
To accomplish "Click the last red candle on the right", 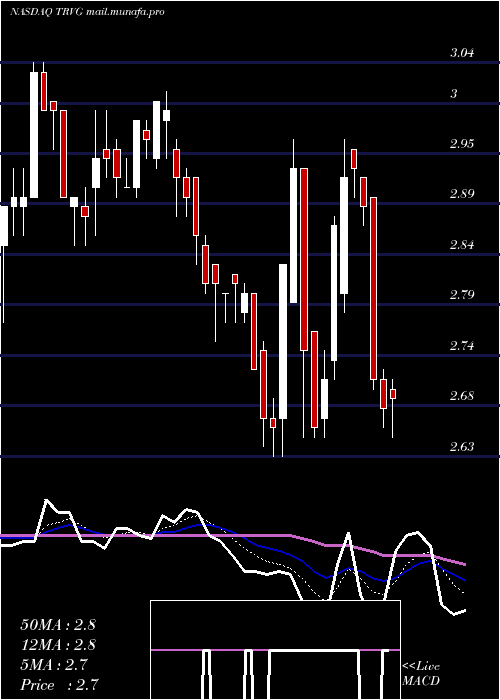I will point(393,394).
